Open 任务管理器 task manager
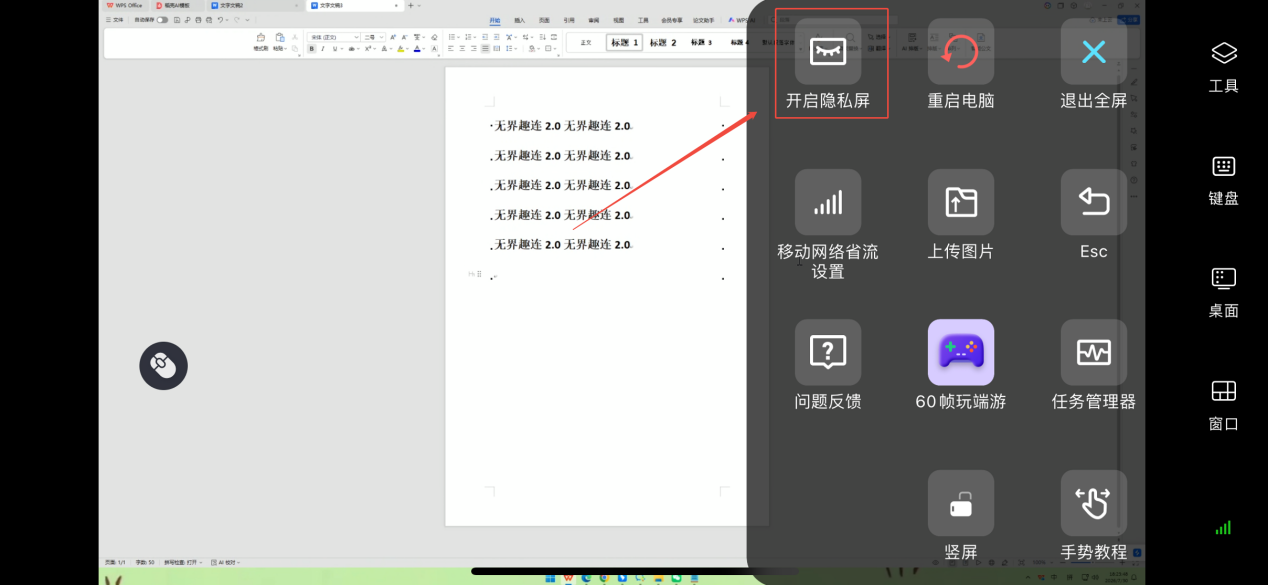The height and width of the screenshot is (585, 1268). click(1094, 352)
